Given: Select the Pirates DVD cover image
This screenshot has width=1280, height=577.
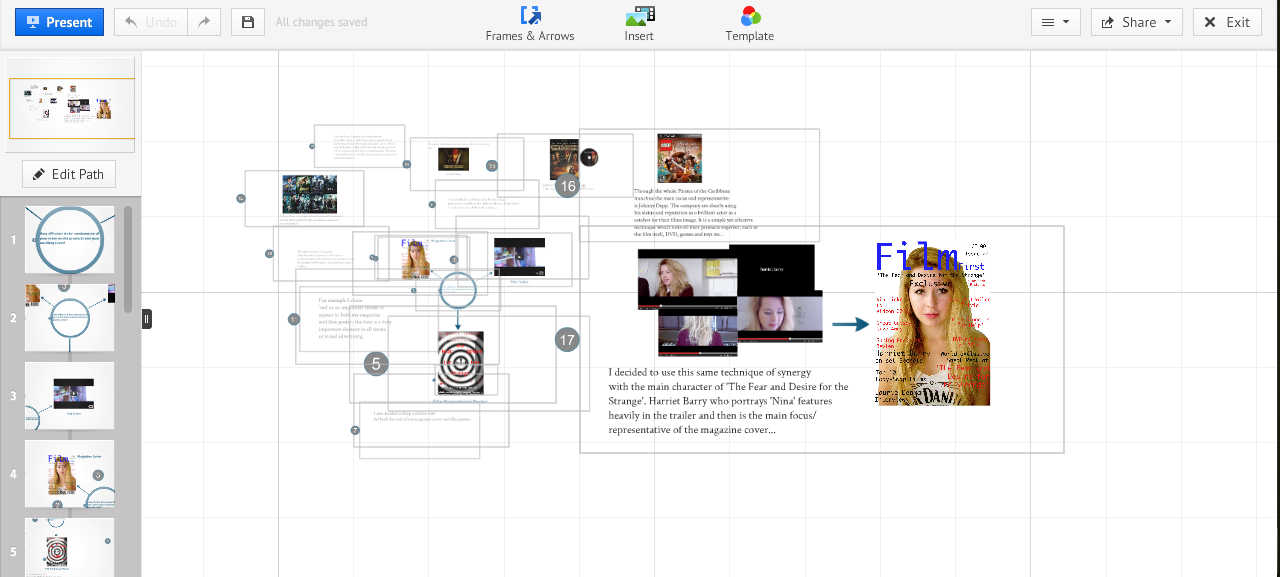Looking at the screenshot, I should 564,158.
